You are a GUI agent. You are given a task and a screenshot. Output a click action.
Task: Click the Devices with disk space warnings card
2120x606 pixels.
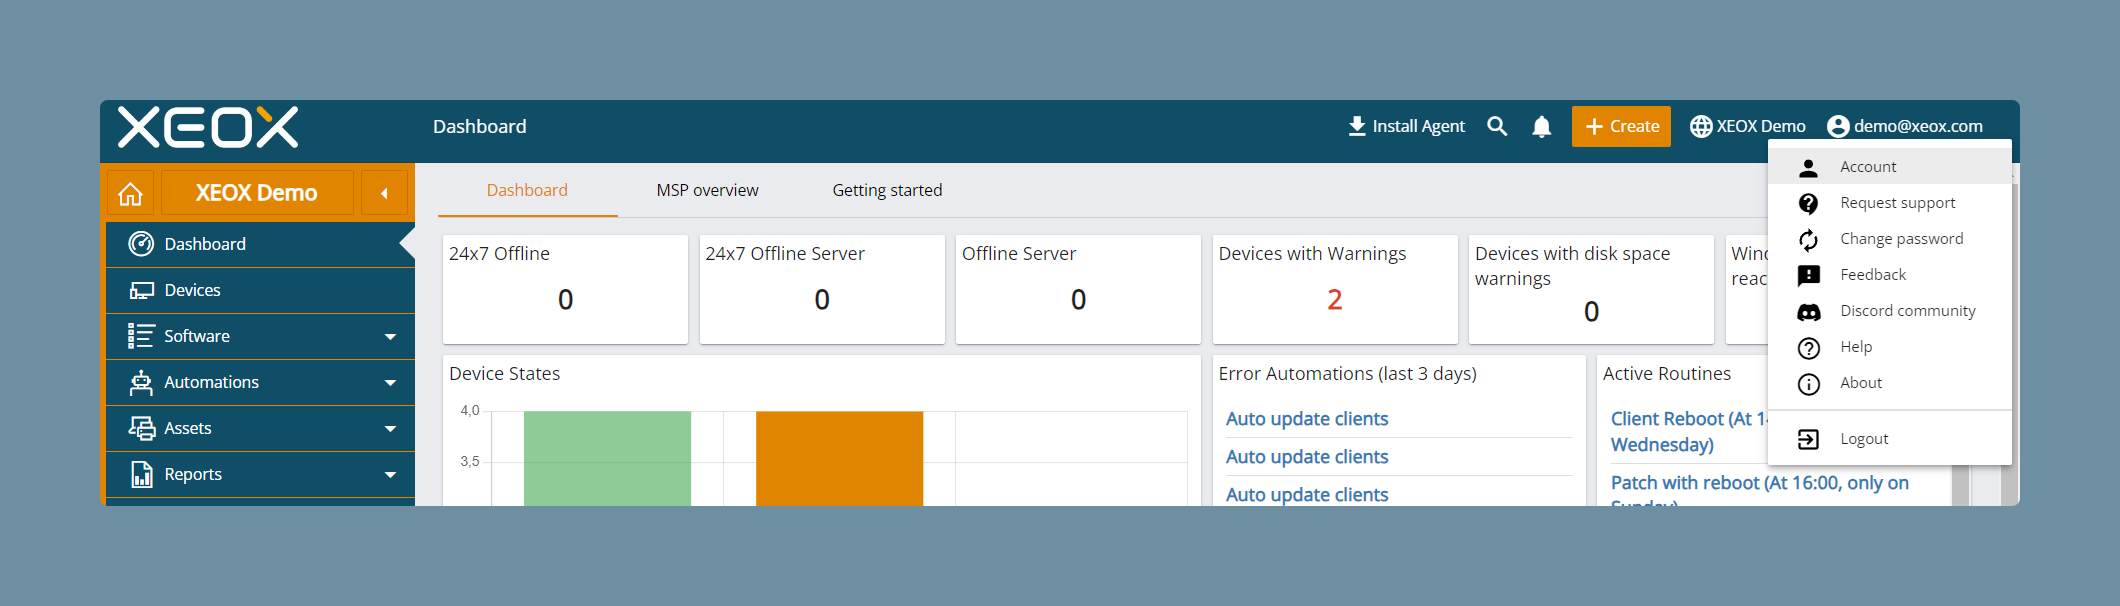[x=1591, y=290]
